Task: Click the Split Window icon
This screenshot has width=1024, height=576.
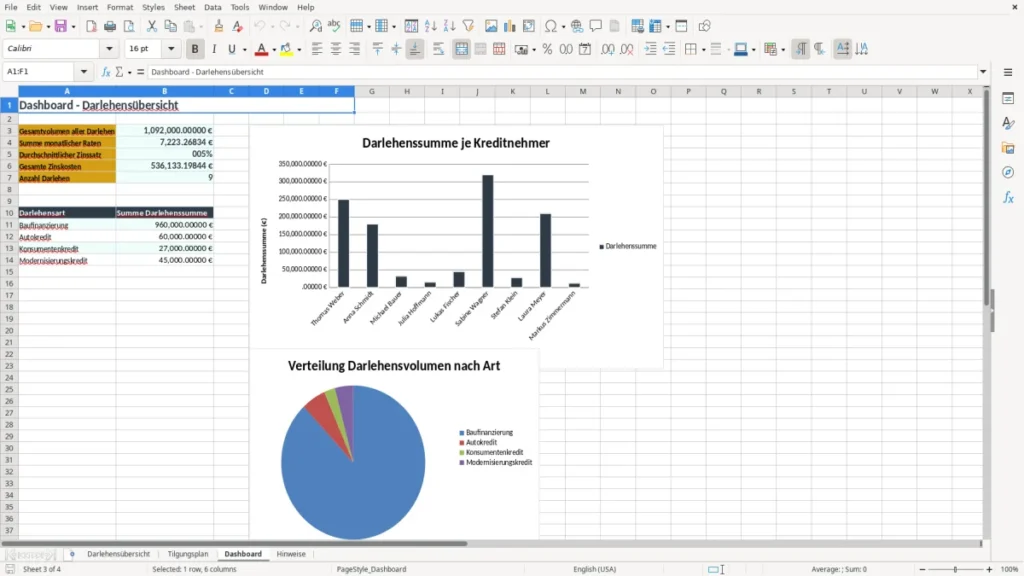Action: point(681,26)
